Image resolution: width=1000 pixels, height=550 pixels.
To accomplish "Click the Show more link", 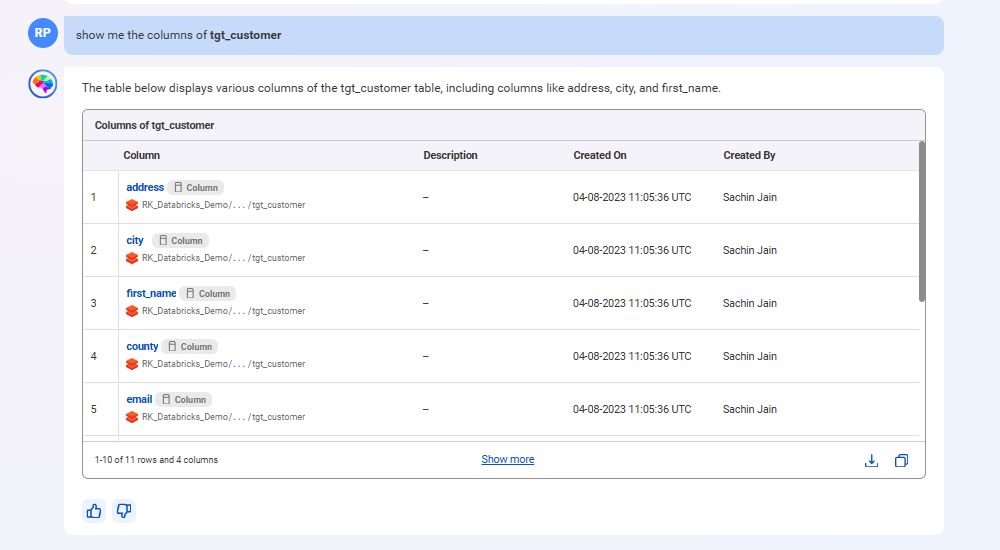I will [x=508, y=459].
